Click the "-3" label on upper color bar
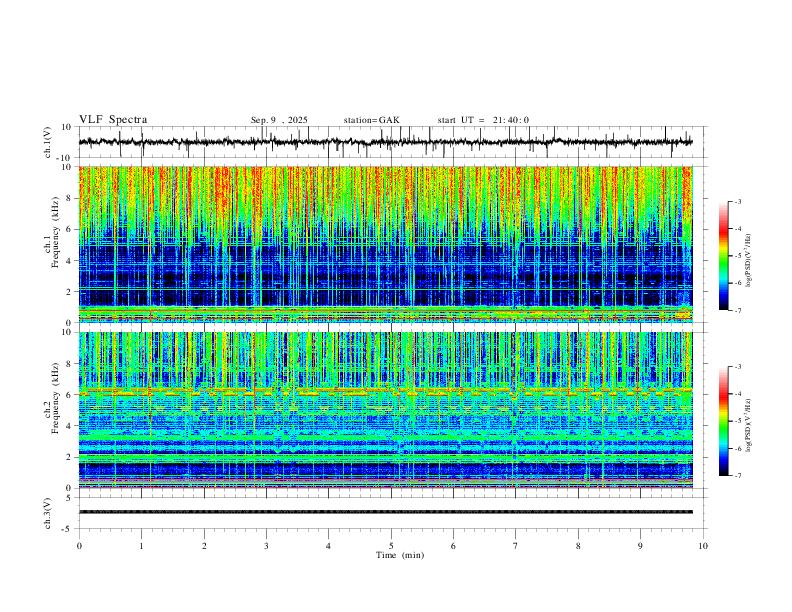Image resolution: width=792 pixels, height=612 pixels. coord(738,201)
